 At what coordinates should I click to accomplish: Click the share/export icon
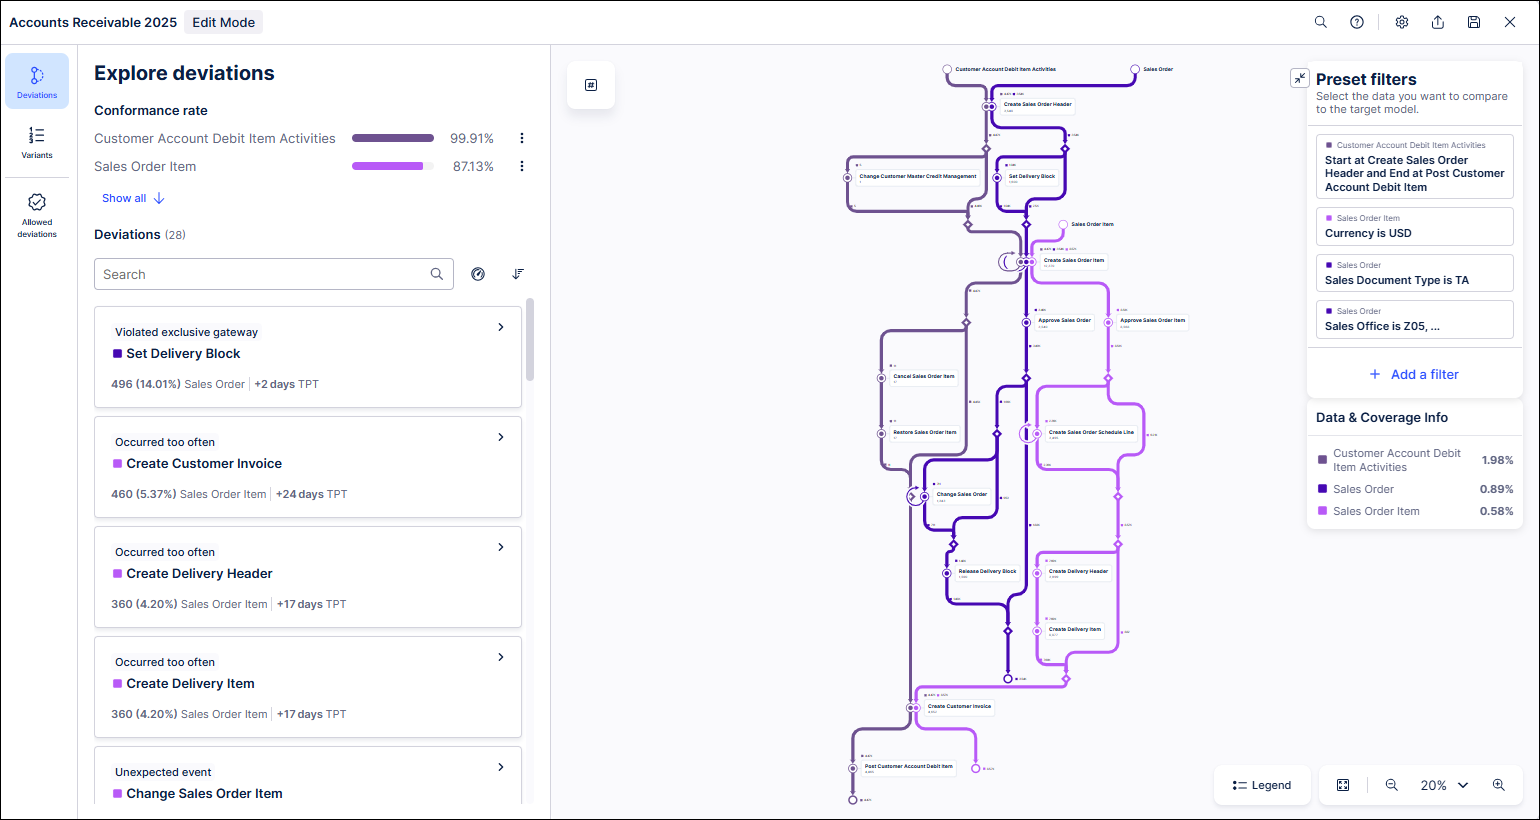1438,22
